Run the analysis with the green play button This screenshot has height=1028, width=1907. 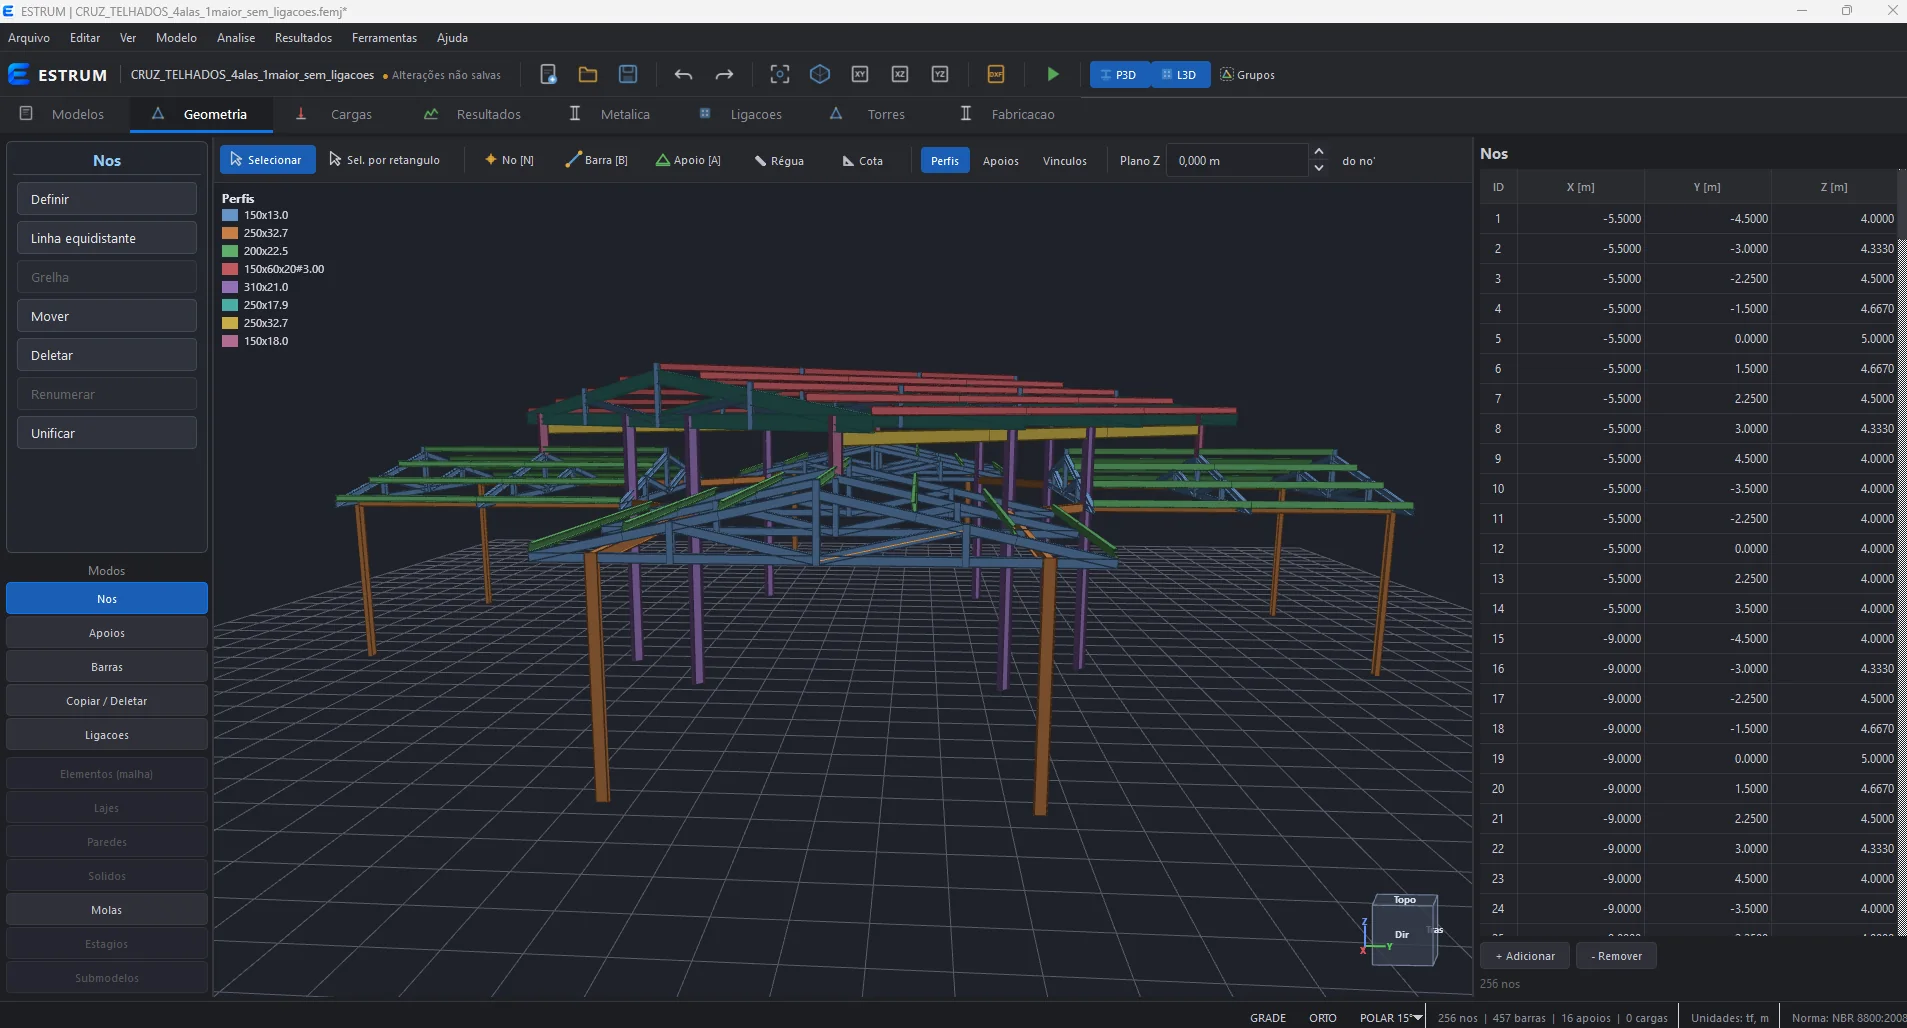(1053, 74)
